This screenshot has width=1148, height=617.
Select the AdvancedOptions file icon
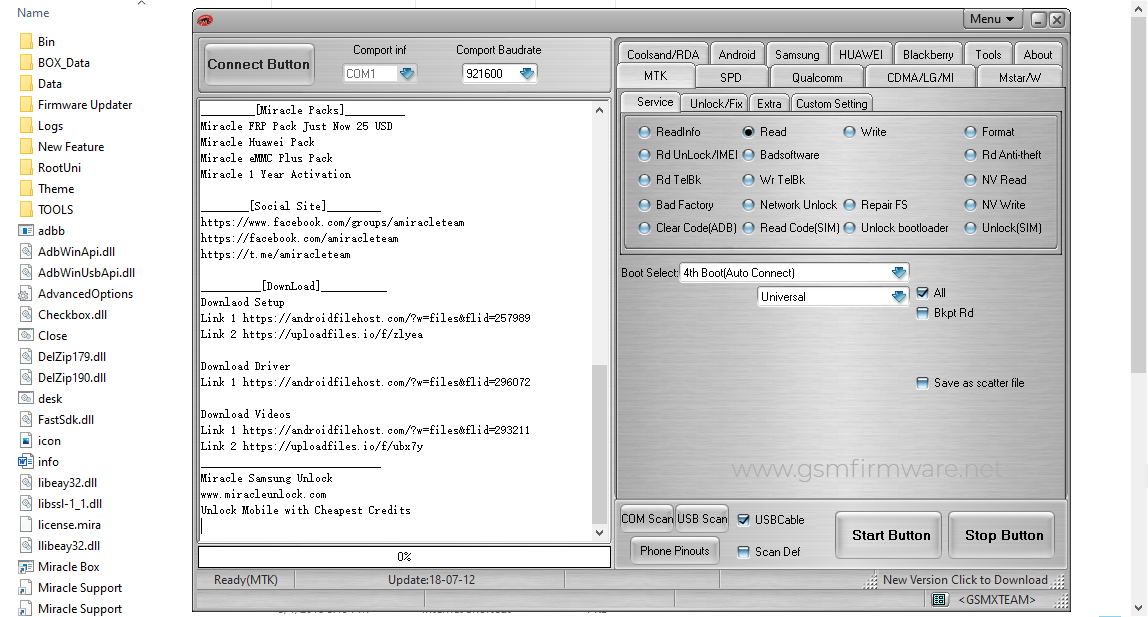tap(26, 293)
